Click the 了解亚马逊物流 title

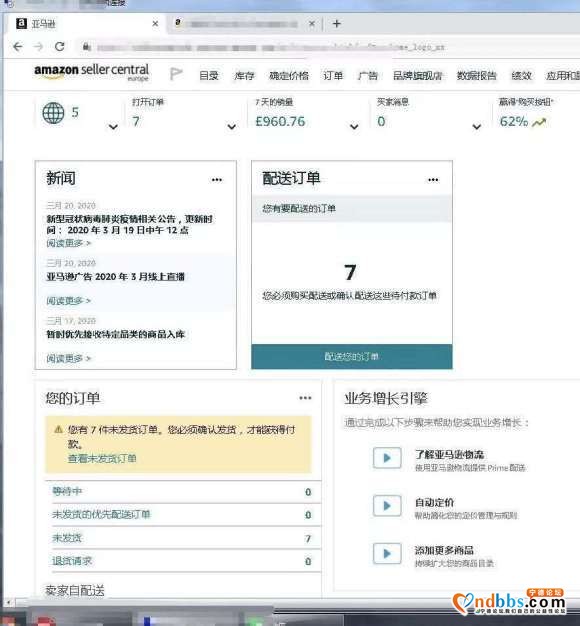pyautogui.click(x=449, y=454)
